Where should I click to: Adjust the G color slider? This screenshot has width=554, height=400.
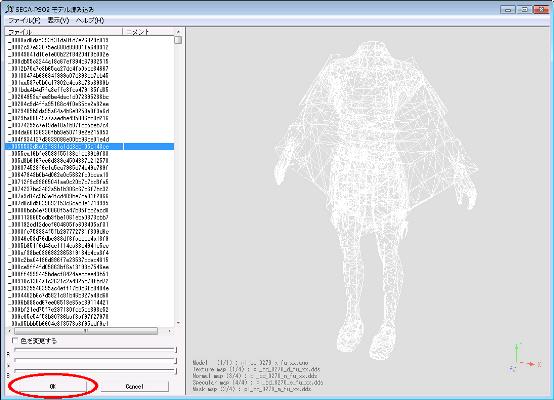tap(95, 361)
